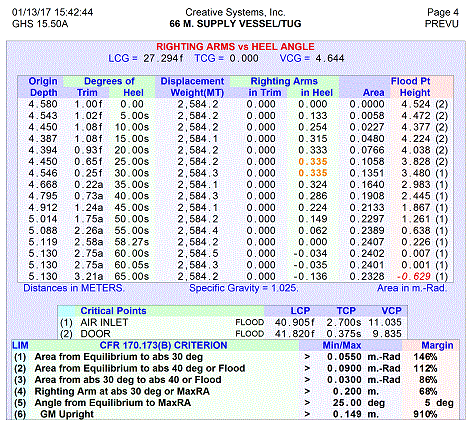Image resolution: width=474 pixels, height=427 pixels.
Task: Click the red -0.629 flood height value
Action: 413,276
